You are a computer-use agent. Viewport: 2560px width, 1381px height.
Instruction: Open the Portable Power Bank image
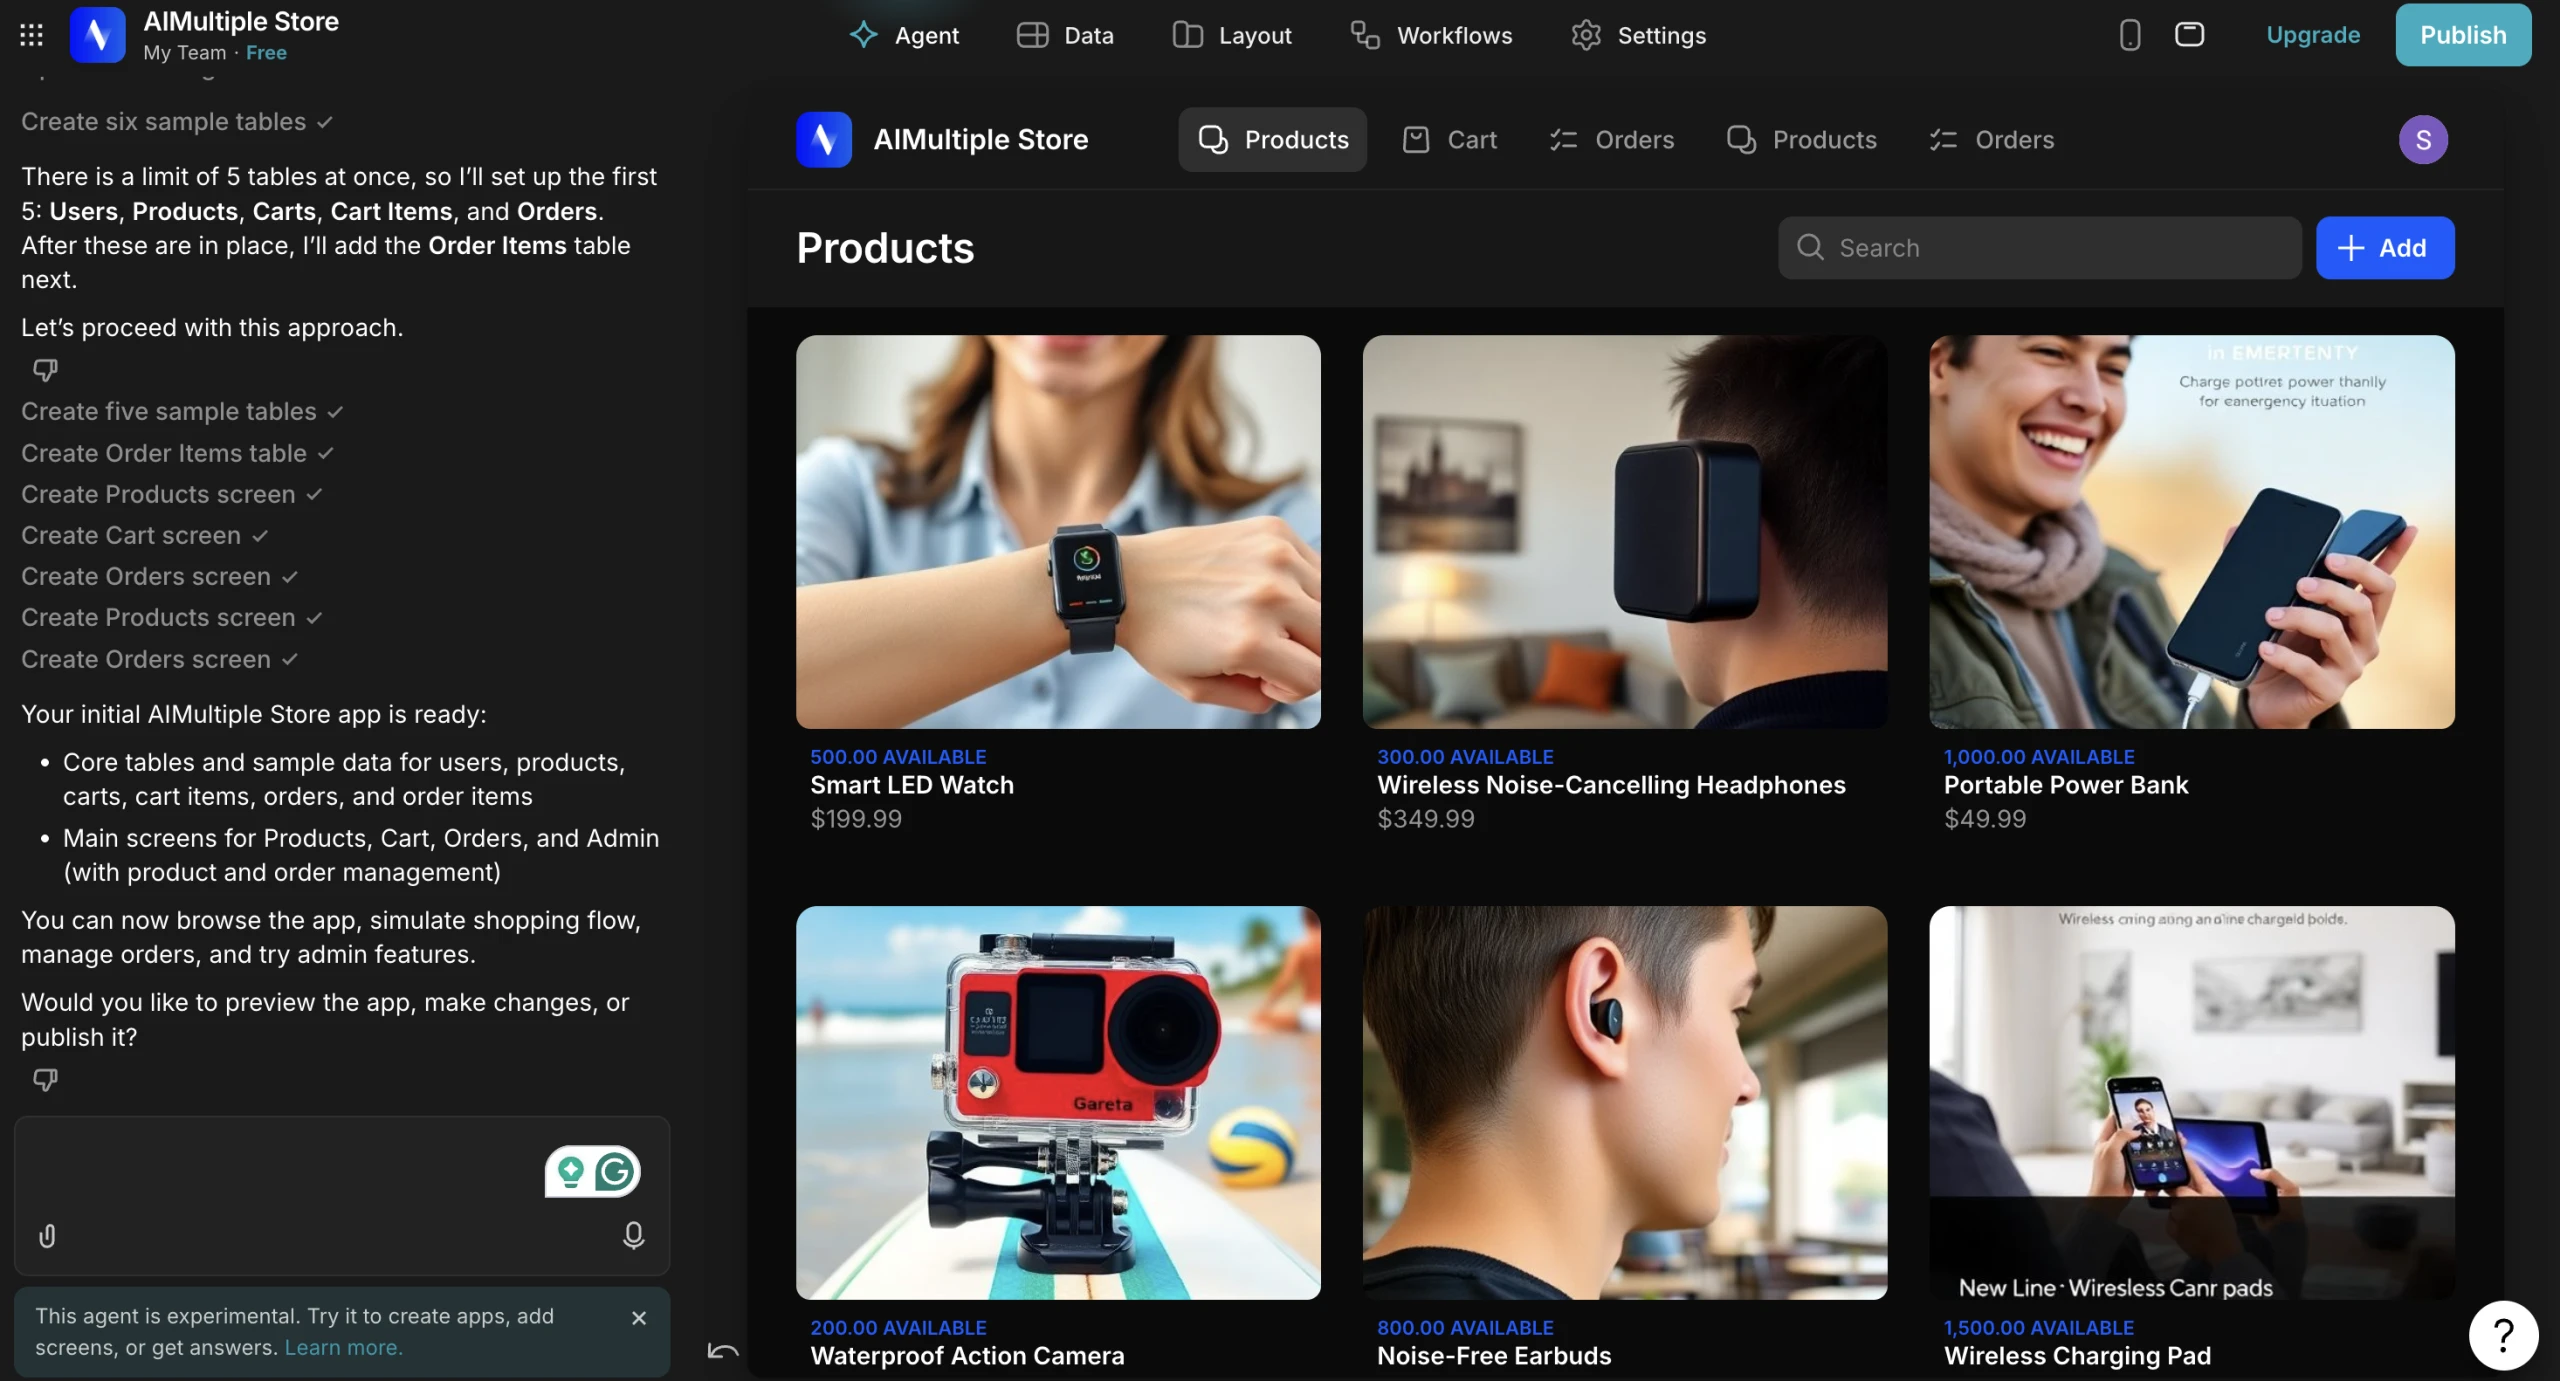point(2192,532)
